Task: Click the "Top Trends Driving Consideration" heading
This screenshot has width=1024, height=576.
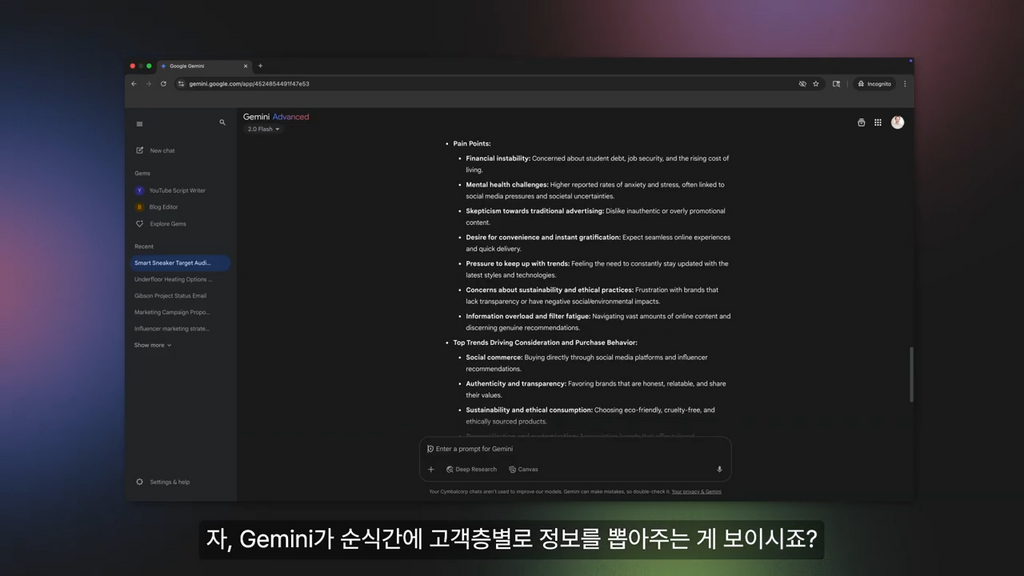Action: point(545,343)
